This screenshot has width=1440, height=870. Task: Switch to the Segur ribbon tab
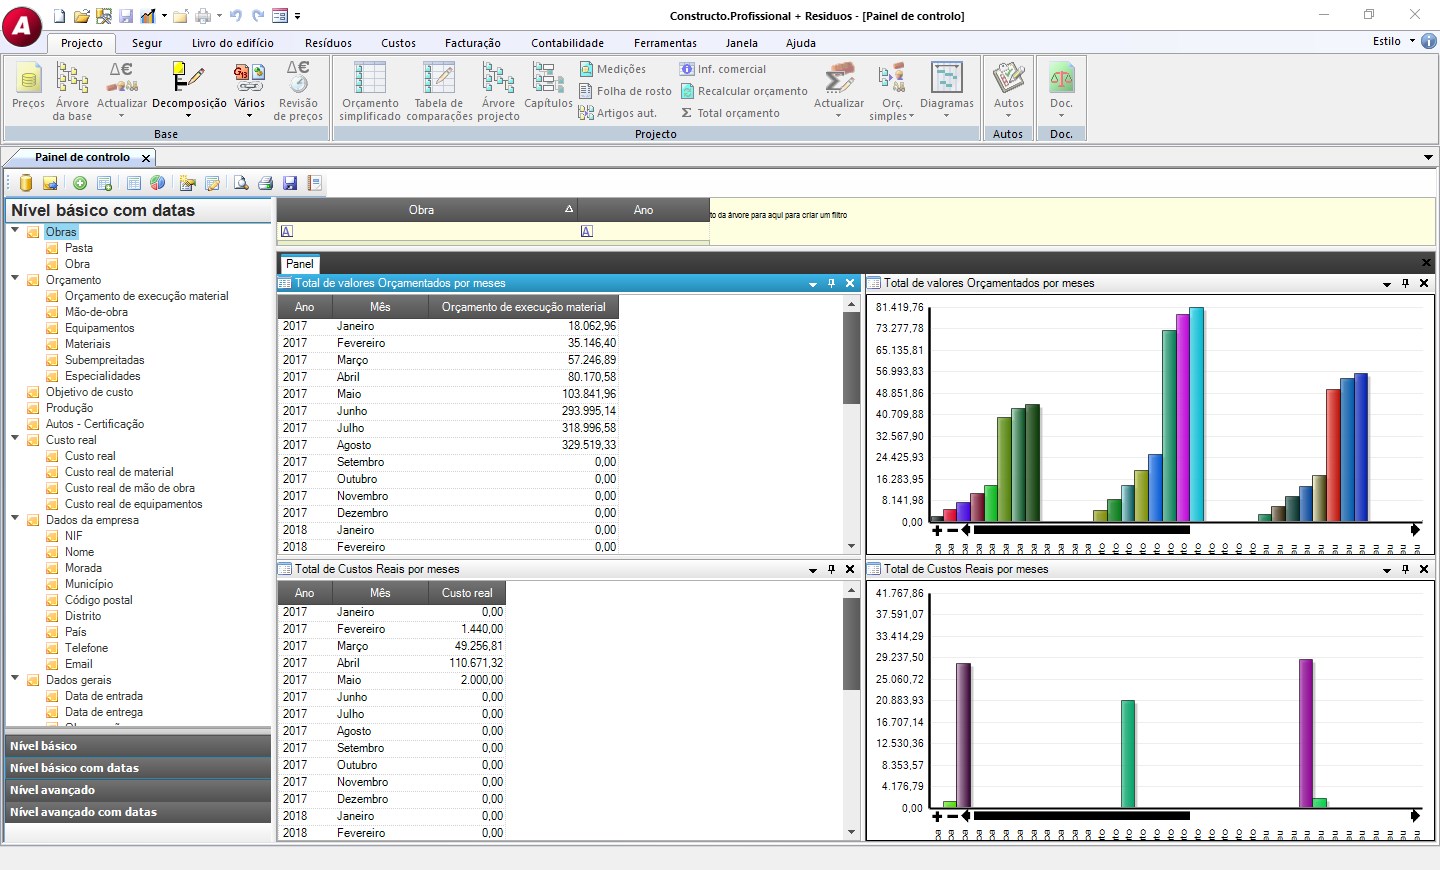click(x=147, y=43)
